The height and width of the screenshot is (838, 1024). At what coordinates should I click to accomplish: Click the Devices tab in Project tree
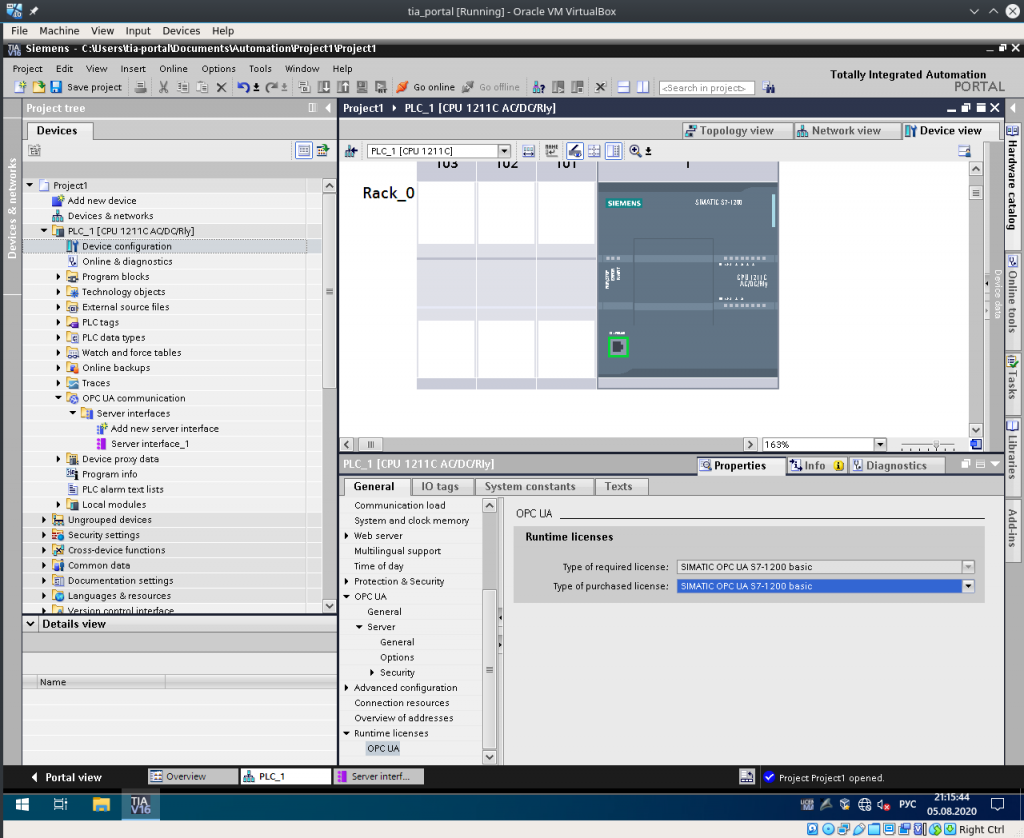(57, 131)
